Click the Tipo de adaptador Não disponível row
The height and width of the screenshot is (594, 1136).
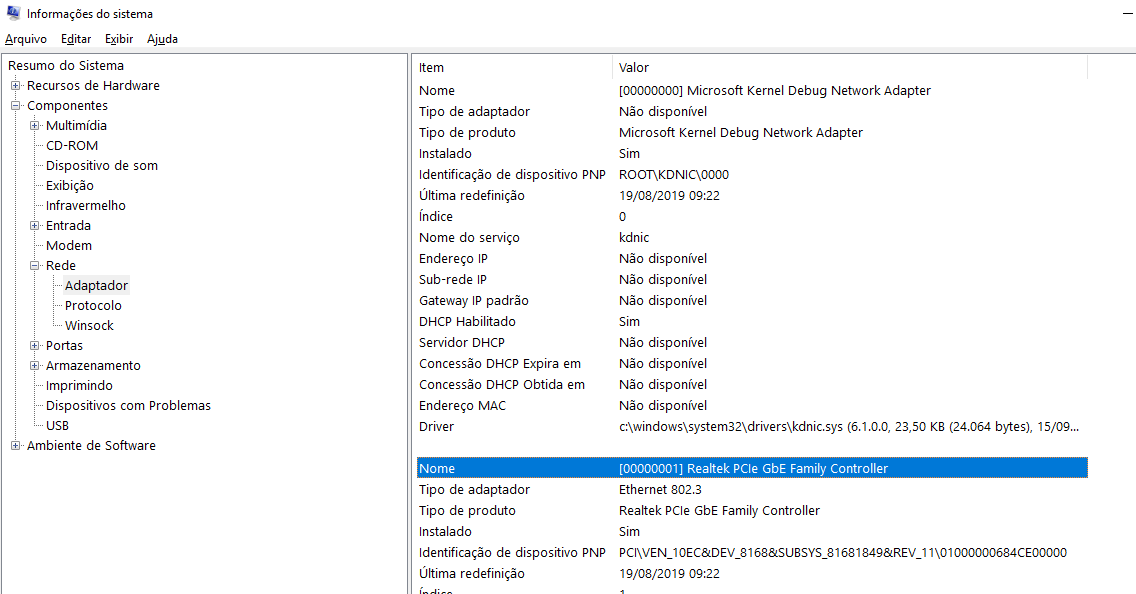752,112
